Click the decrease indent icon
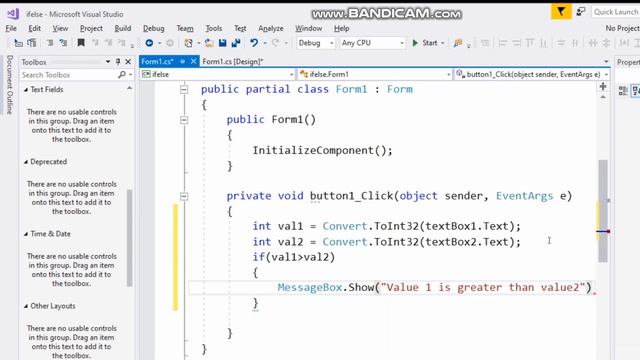Screen dimensions: 640x360 (50, 43)
